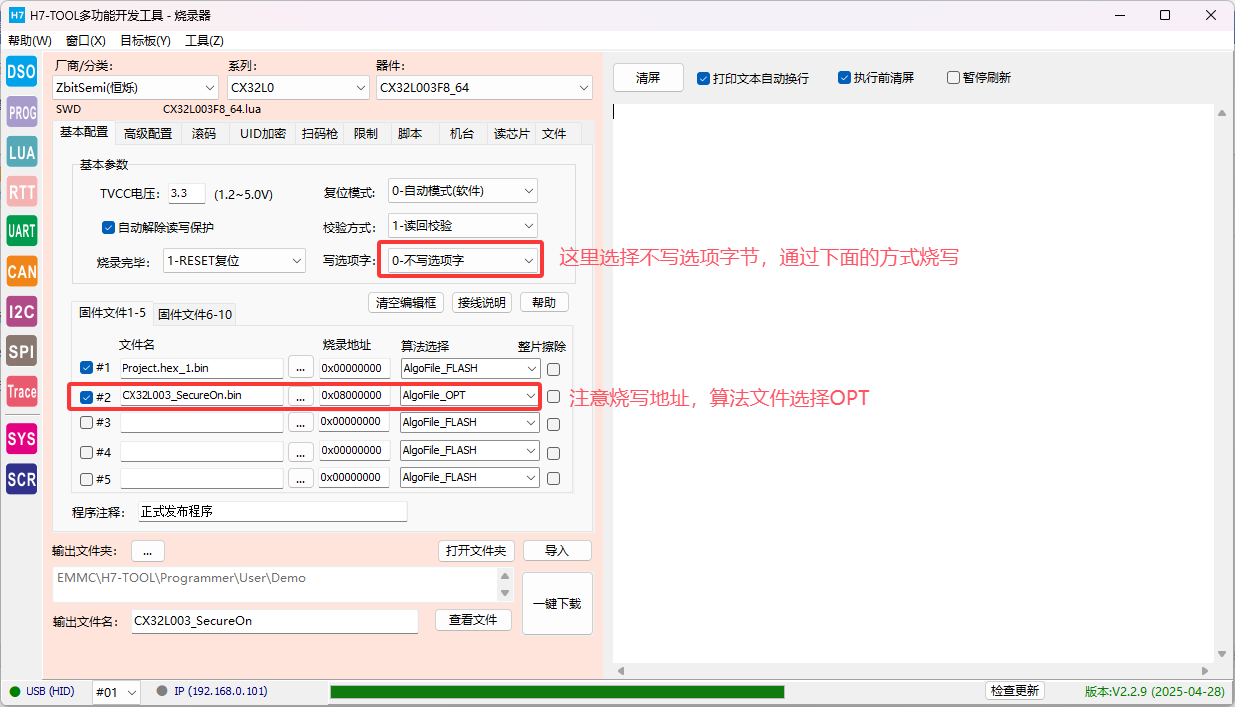Screen dimensions: 1235x707
Task: Click 接线说明 button
Action: click(x=482, y=302)
